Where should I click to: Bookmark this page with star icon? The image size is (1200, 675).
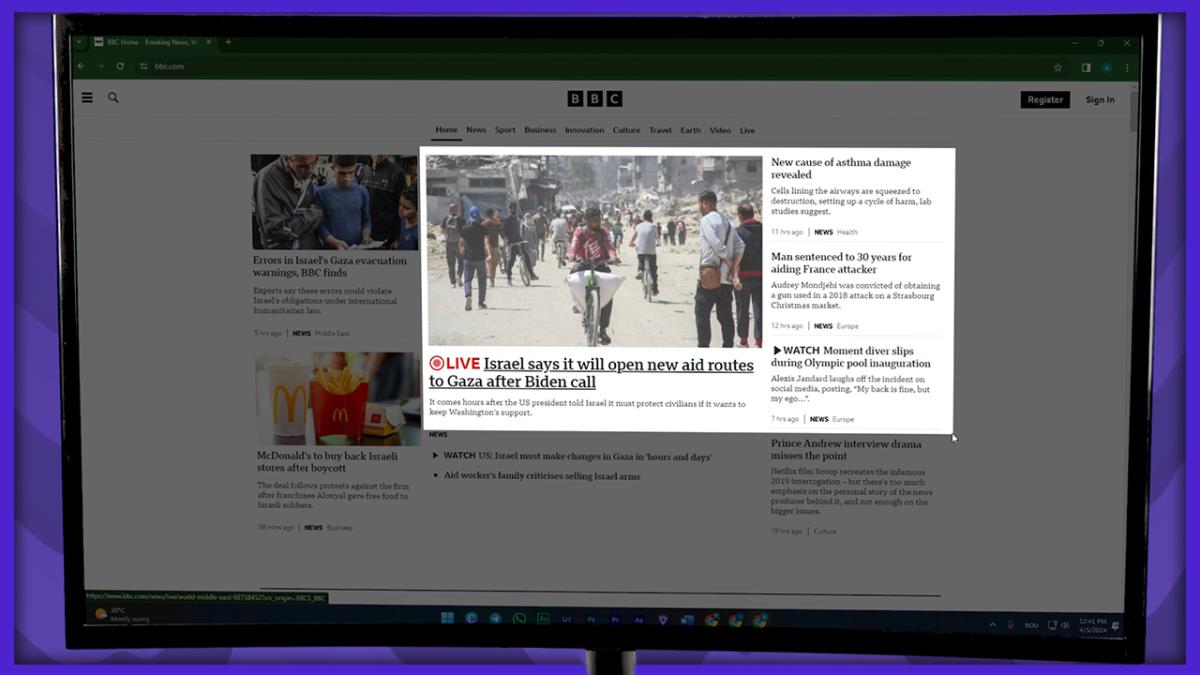1058,68
